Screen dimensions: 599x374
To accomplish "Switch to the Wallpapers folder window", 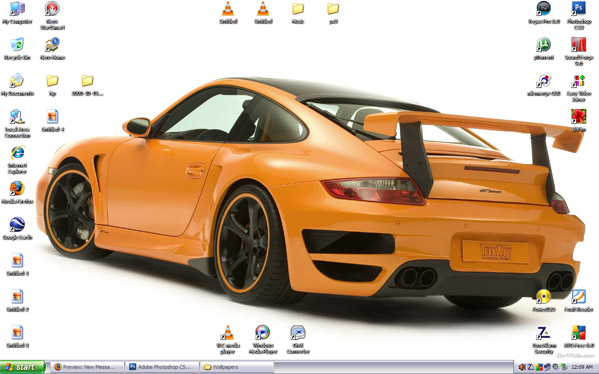I will pyautogui.click(x=237, y=367).
